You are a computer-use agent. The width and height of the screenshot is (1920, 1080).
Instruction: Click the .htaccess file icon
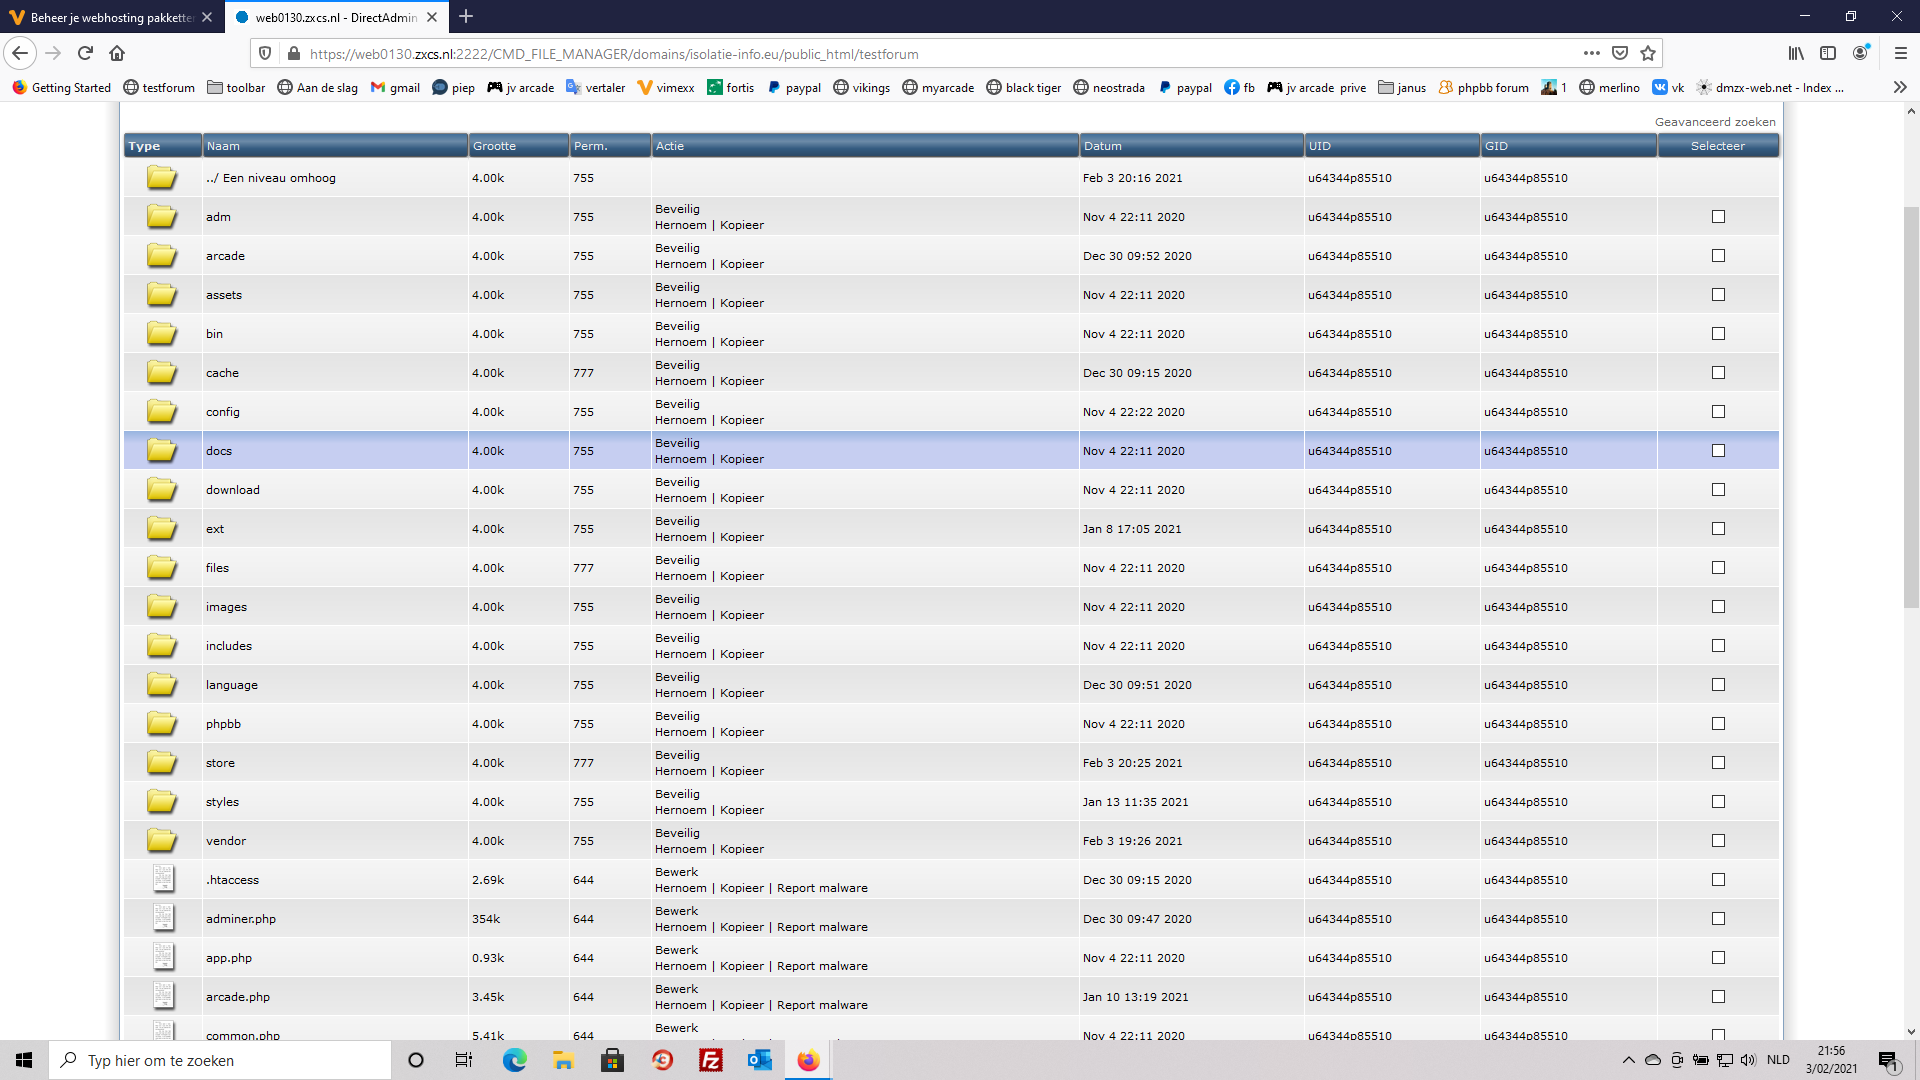click(163, 879)
